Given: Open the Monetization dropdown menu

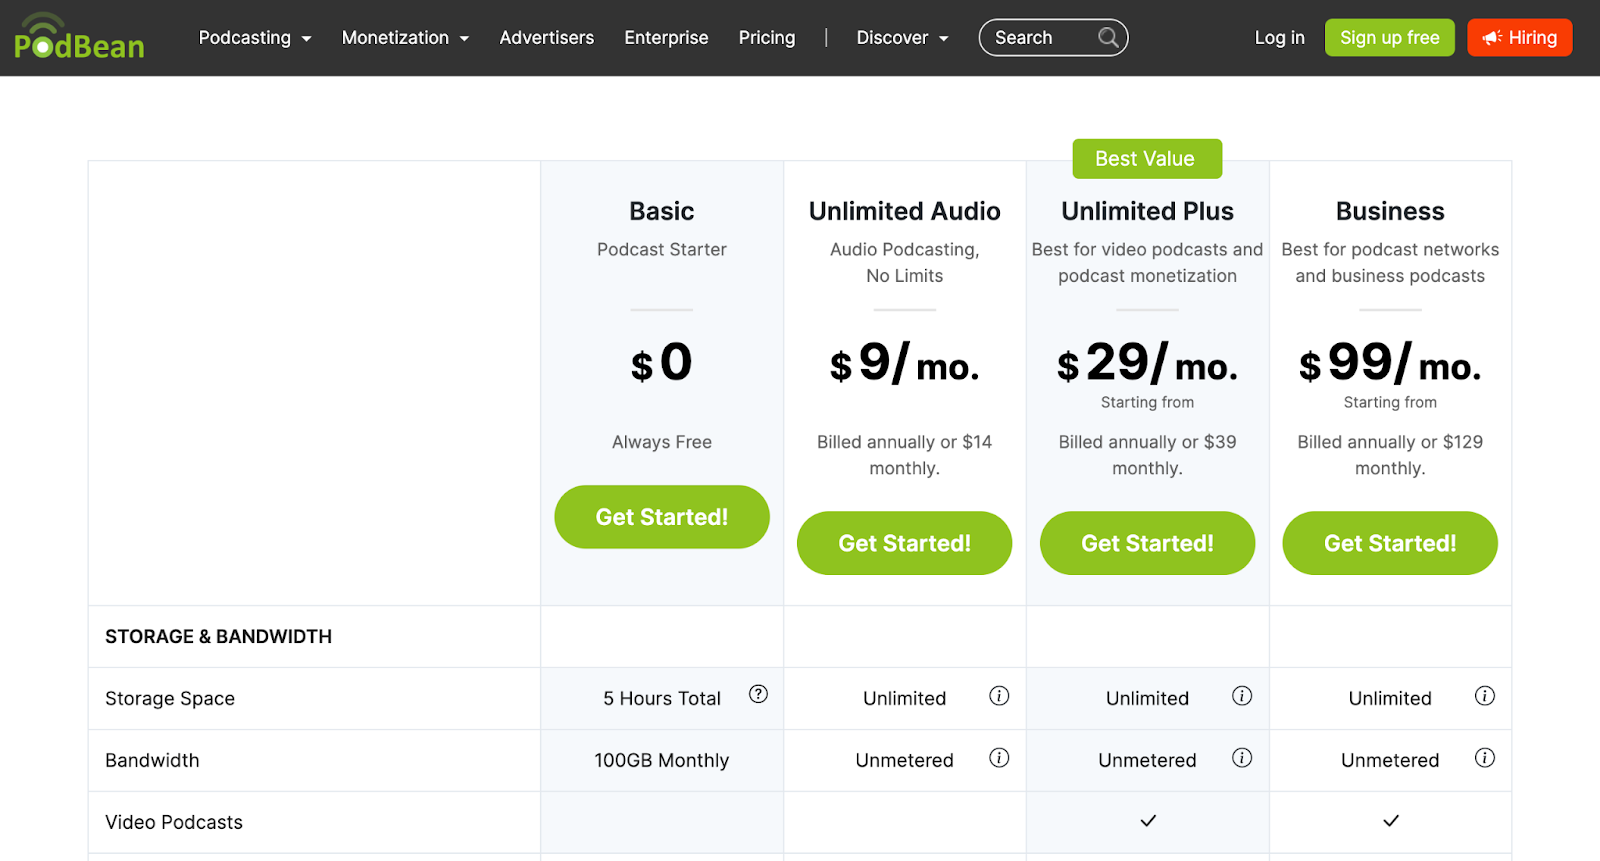Looking at the screenshot, I should (405, 38).
